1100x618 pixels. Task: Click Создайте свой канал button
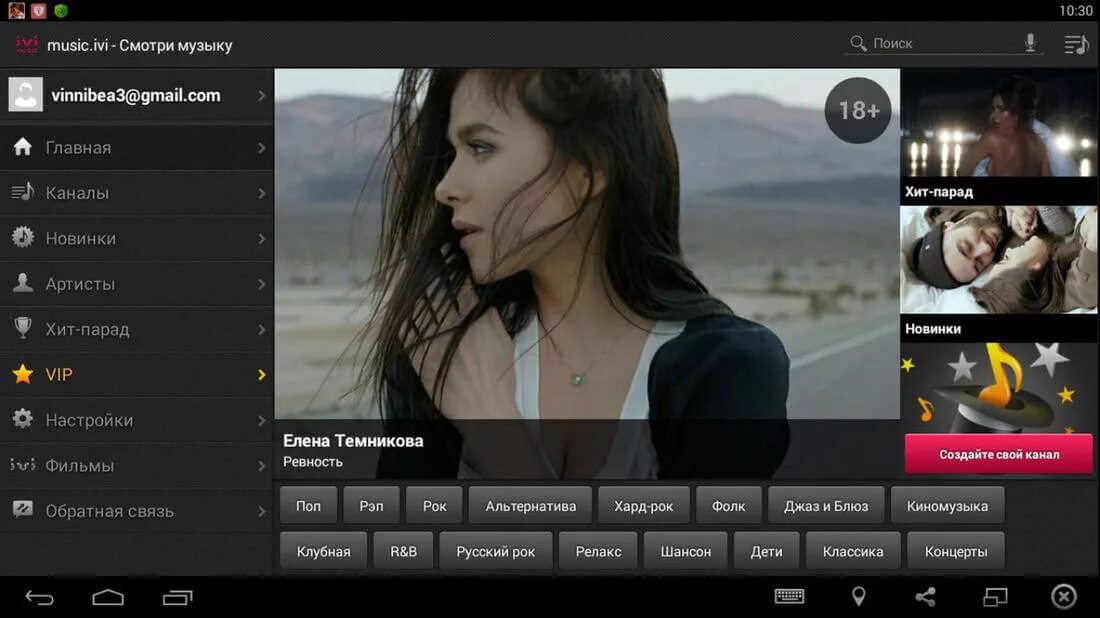(998, 454)
